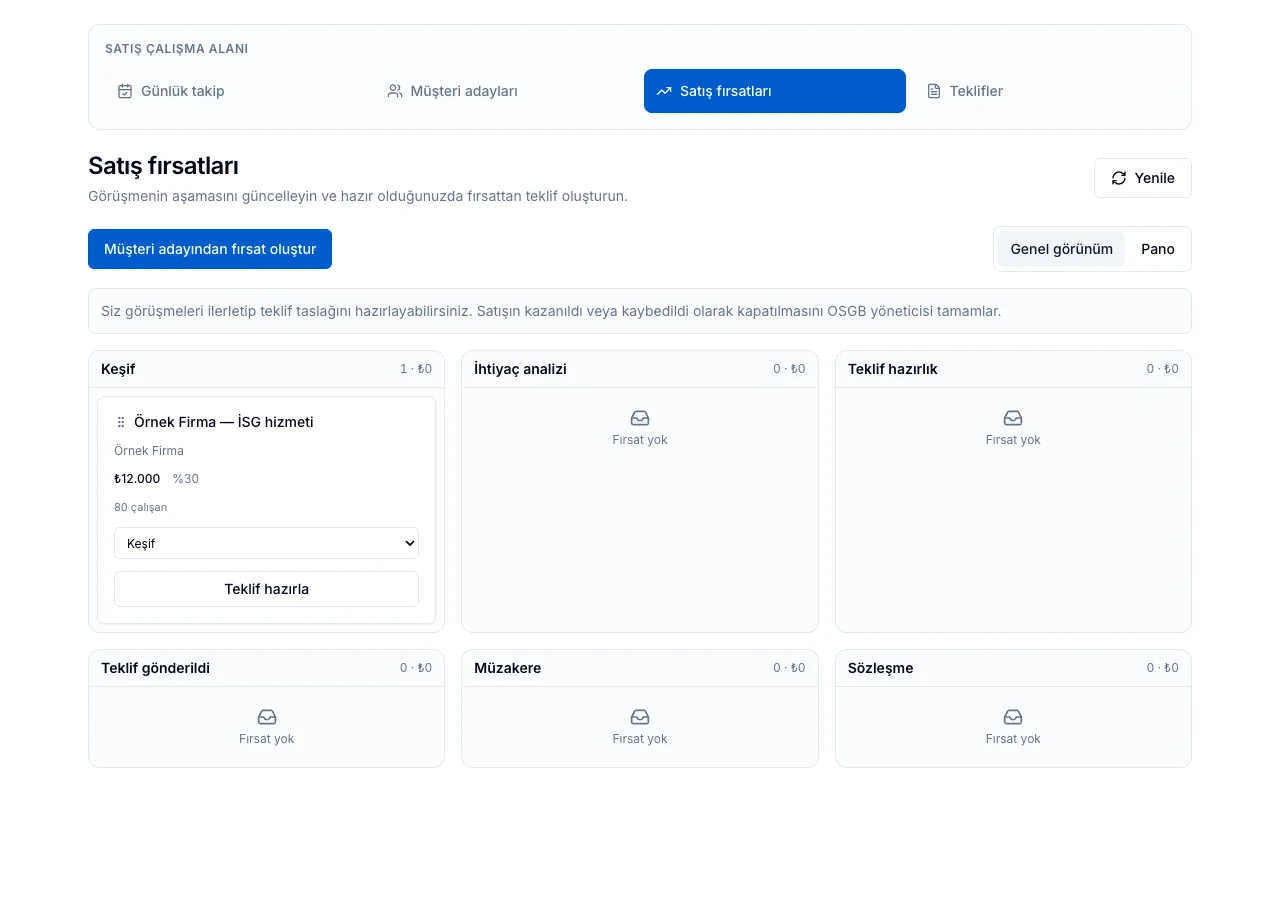Screen dimensions: 1280x900
Task: Click the Teklif hazırla button
Action: [266, 589]
